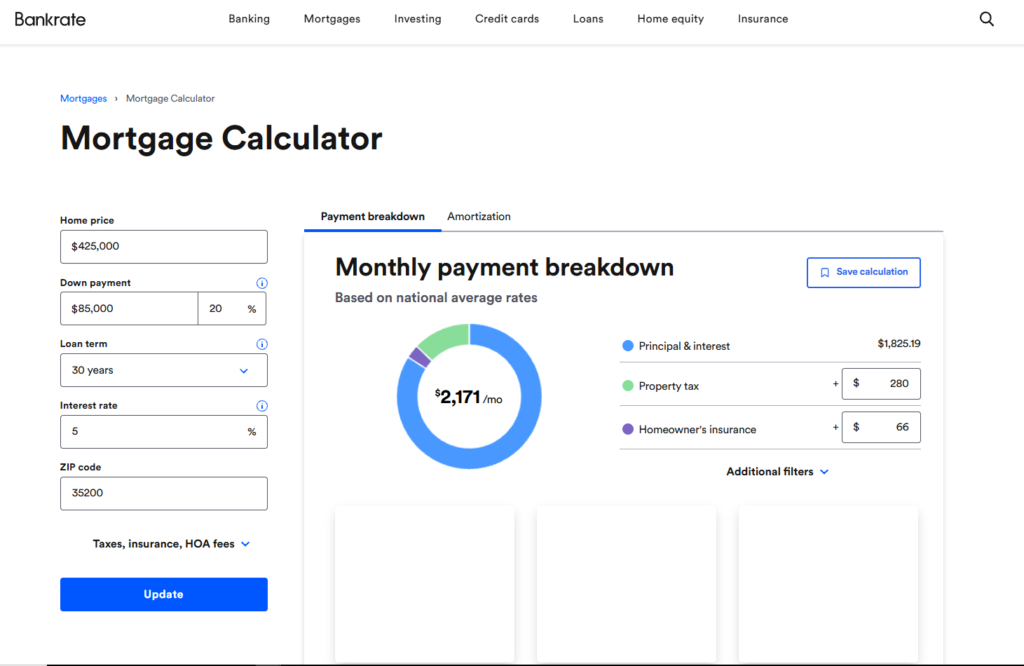1024x666 pixels.
Task: Open the Loan term dropdown
Action: [x=163, y=370]
